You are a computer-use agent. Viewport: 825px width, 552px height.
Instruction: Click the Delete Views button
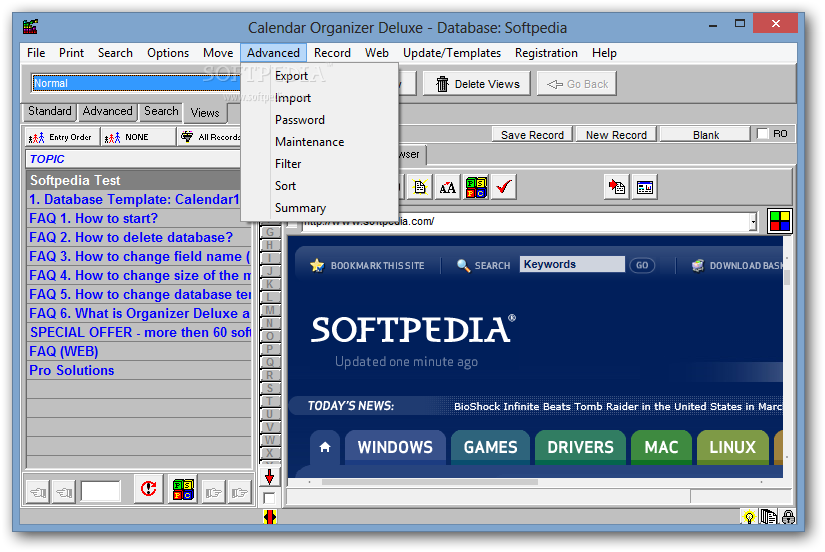pos(477,84)
